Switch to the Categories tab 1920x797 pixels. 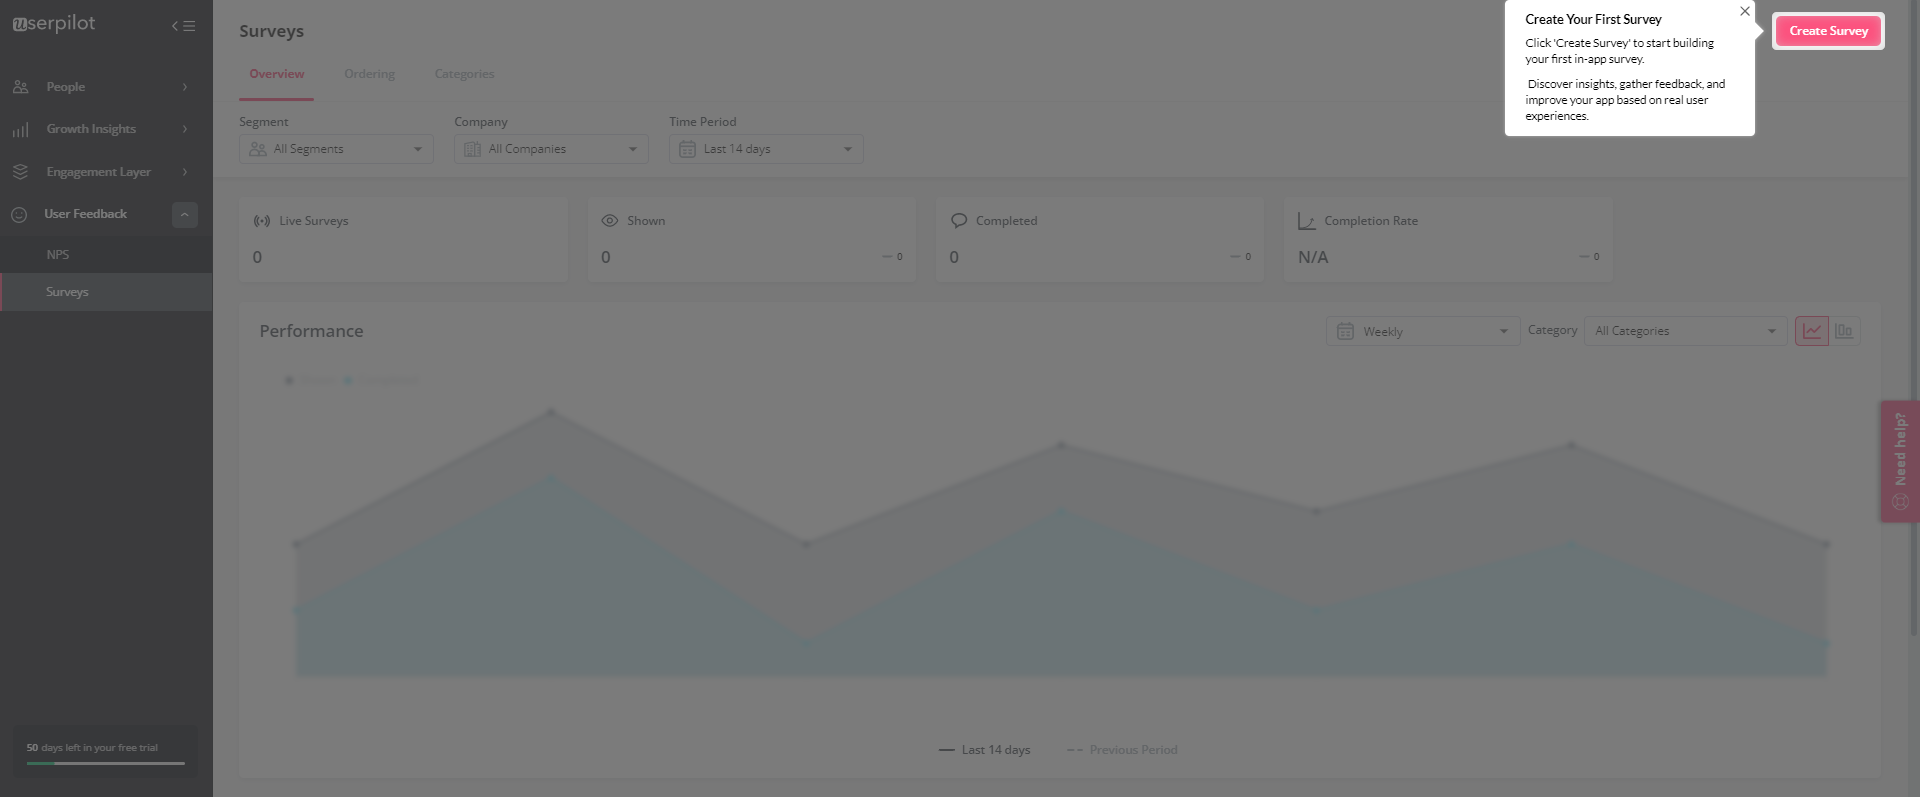[464, 74]
